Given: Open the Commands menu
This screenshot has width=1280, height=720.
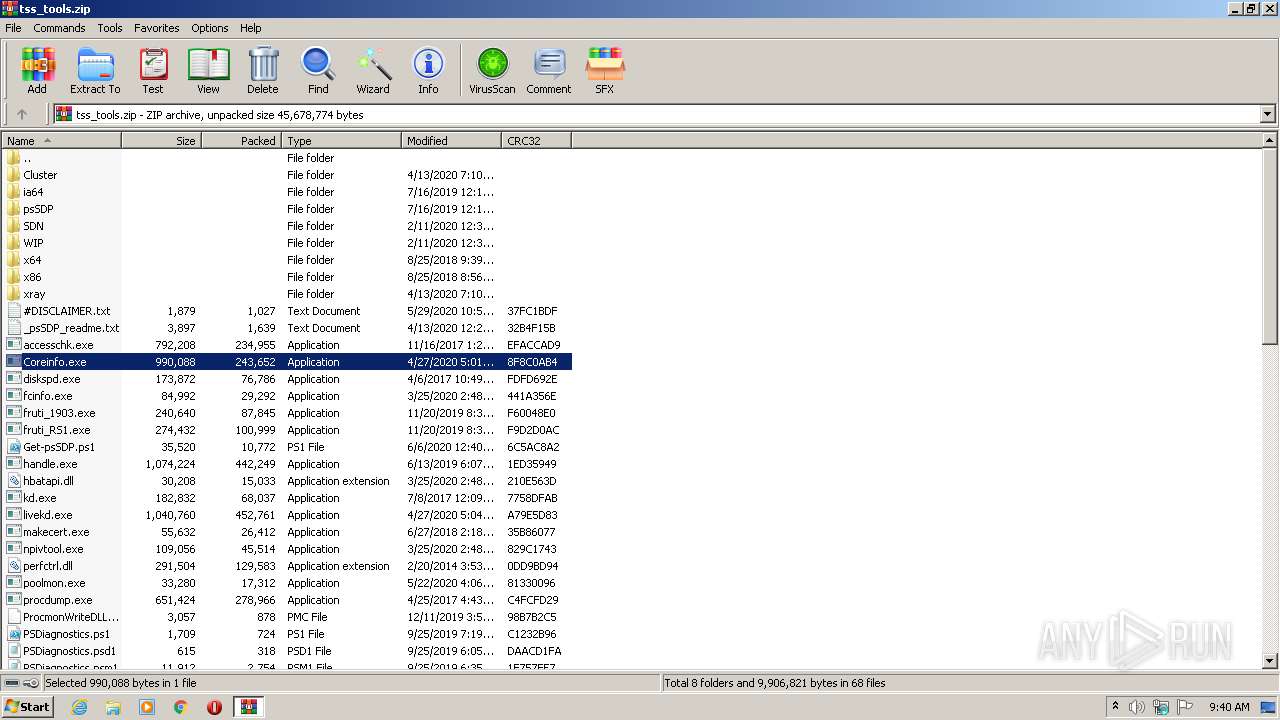Looking at the screenshot, I should point(59,28).
